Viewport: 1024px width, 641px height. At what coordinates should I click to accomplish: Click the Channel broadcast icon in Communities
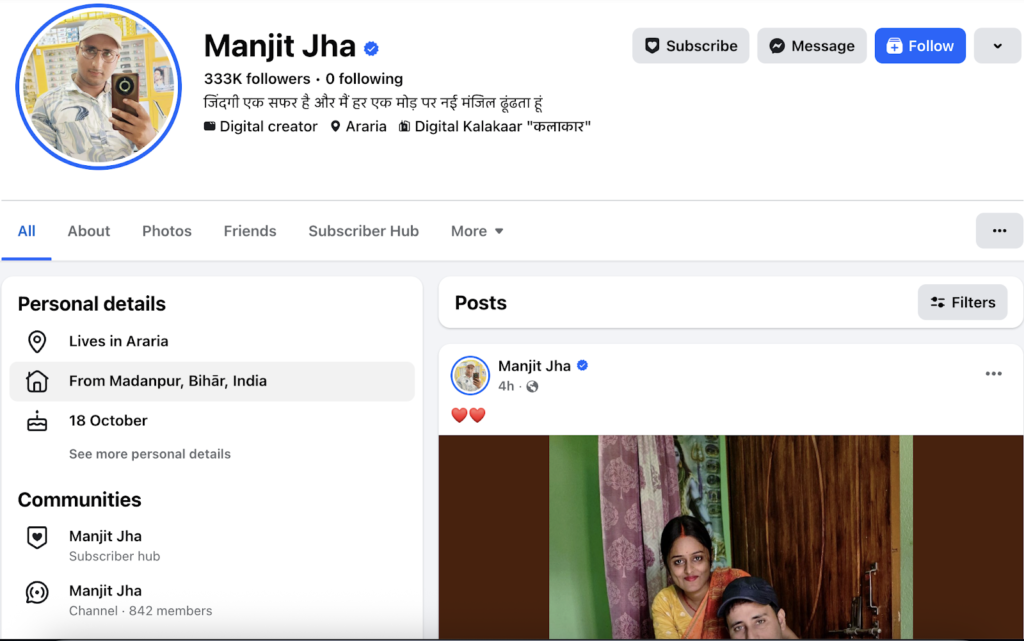(x=37, y=593)
